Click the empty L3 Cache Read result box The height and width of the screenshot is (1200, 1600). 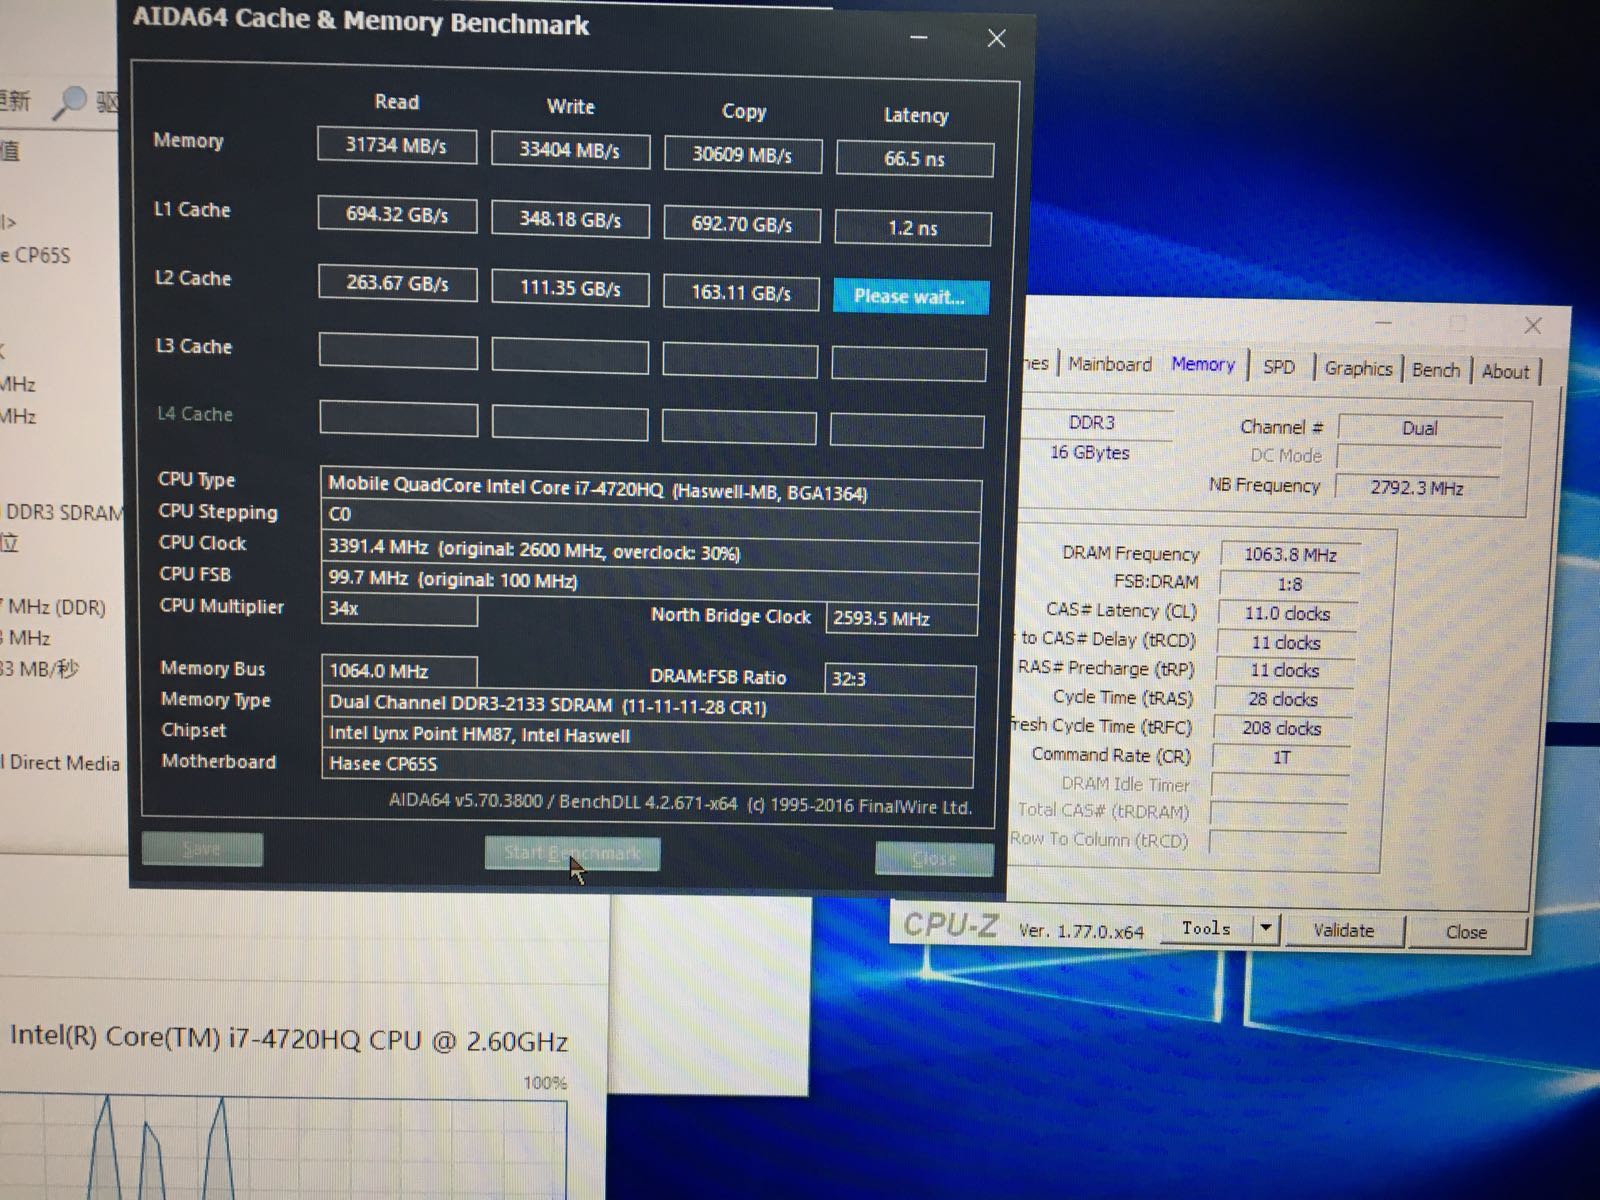tap(398, 351)
